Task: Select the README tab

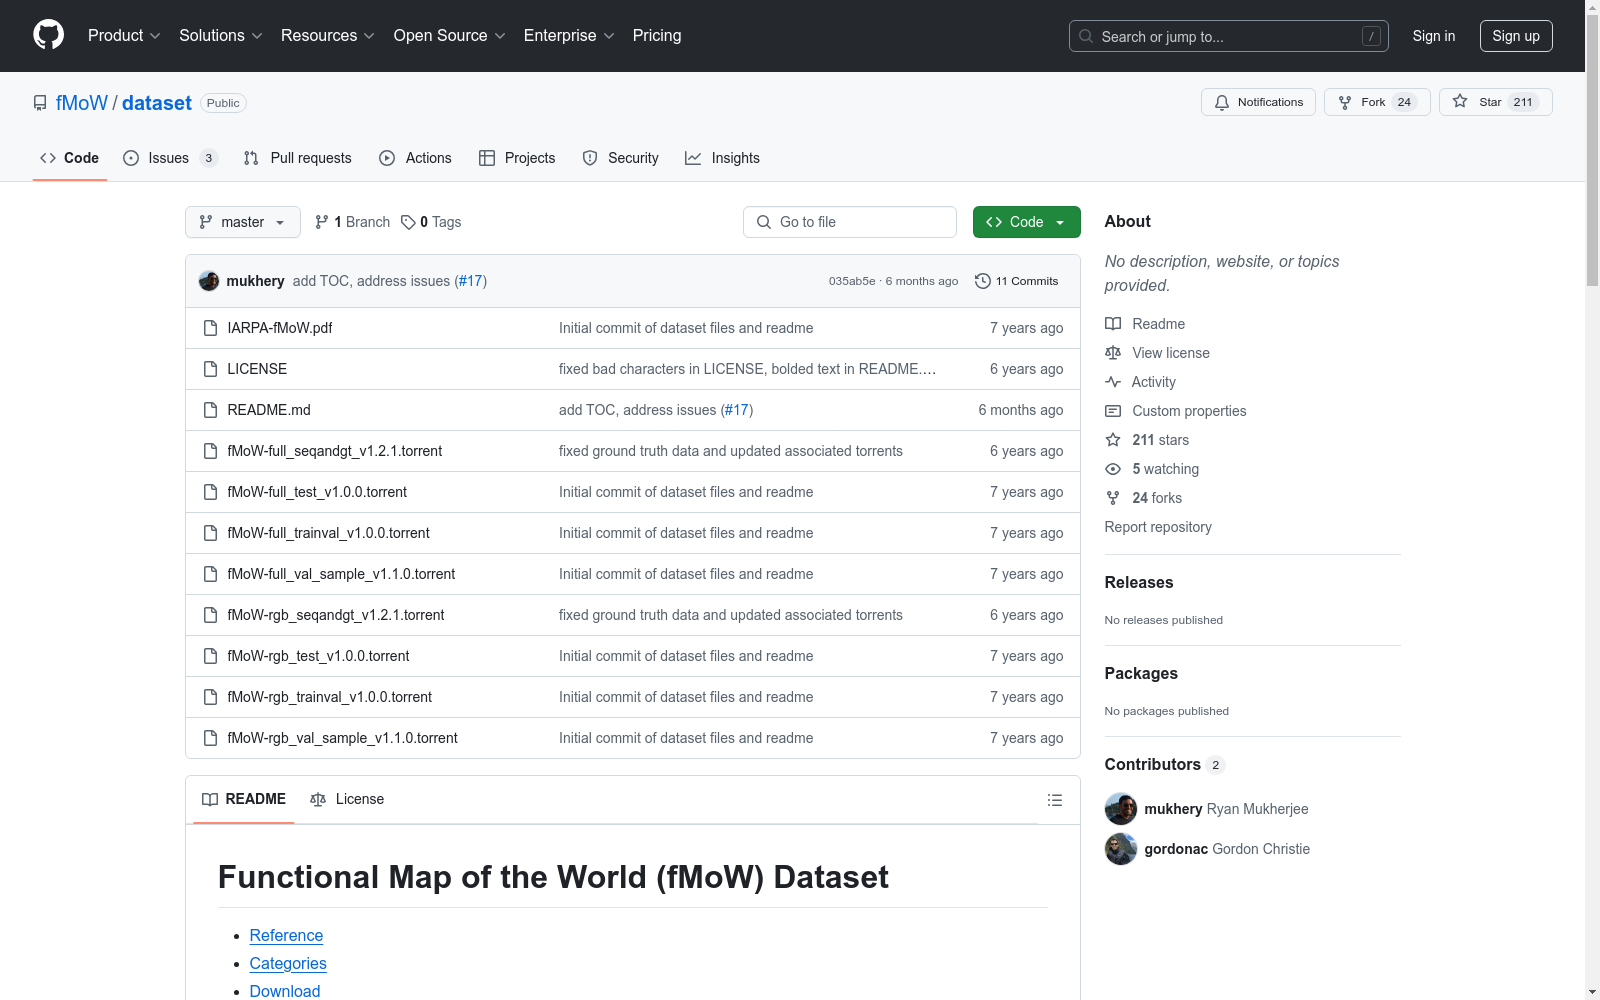Action: [x=244, y=799]
